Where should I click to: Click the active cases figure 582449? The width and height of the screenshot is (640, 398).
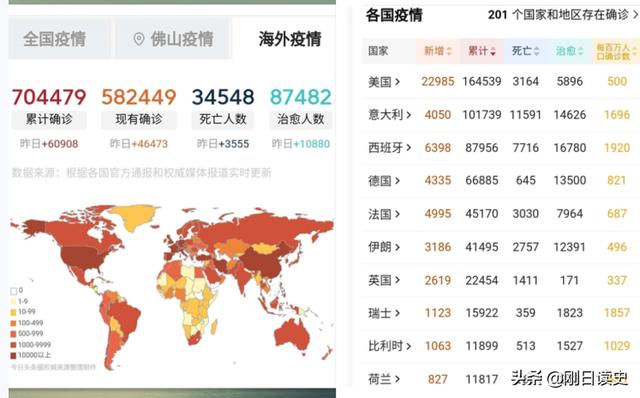[139, 97]
